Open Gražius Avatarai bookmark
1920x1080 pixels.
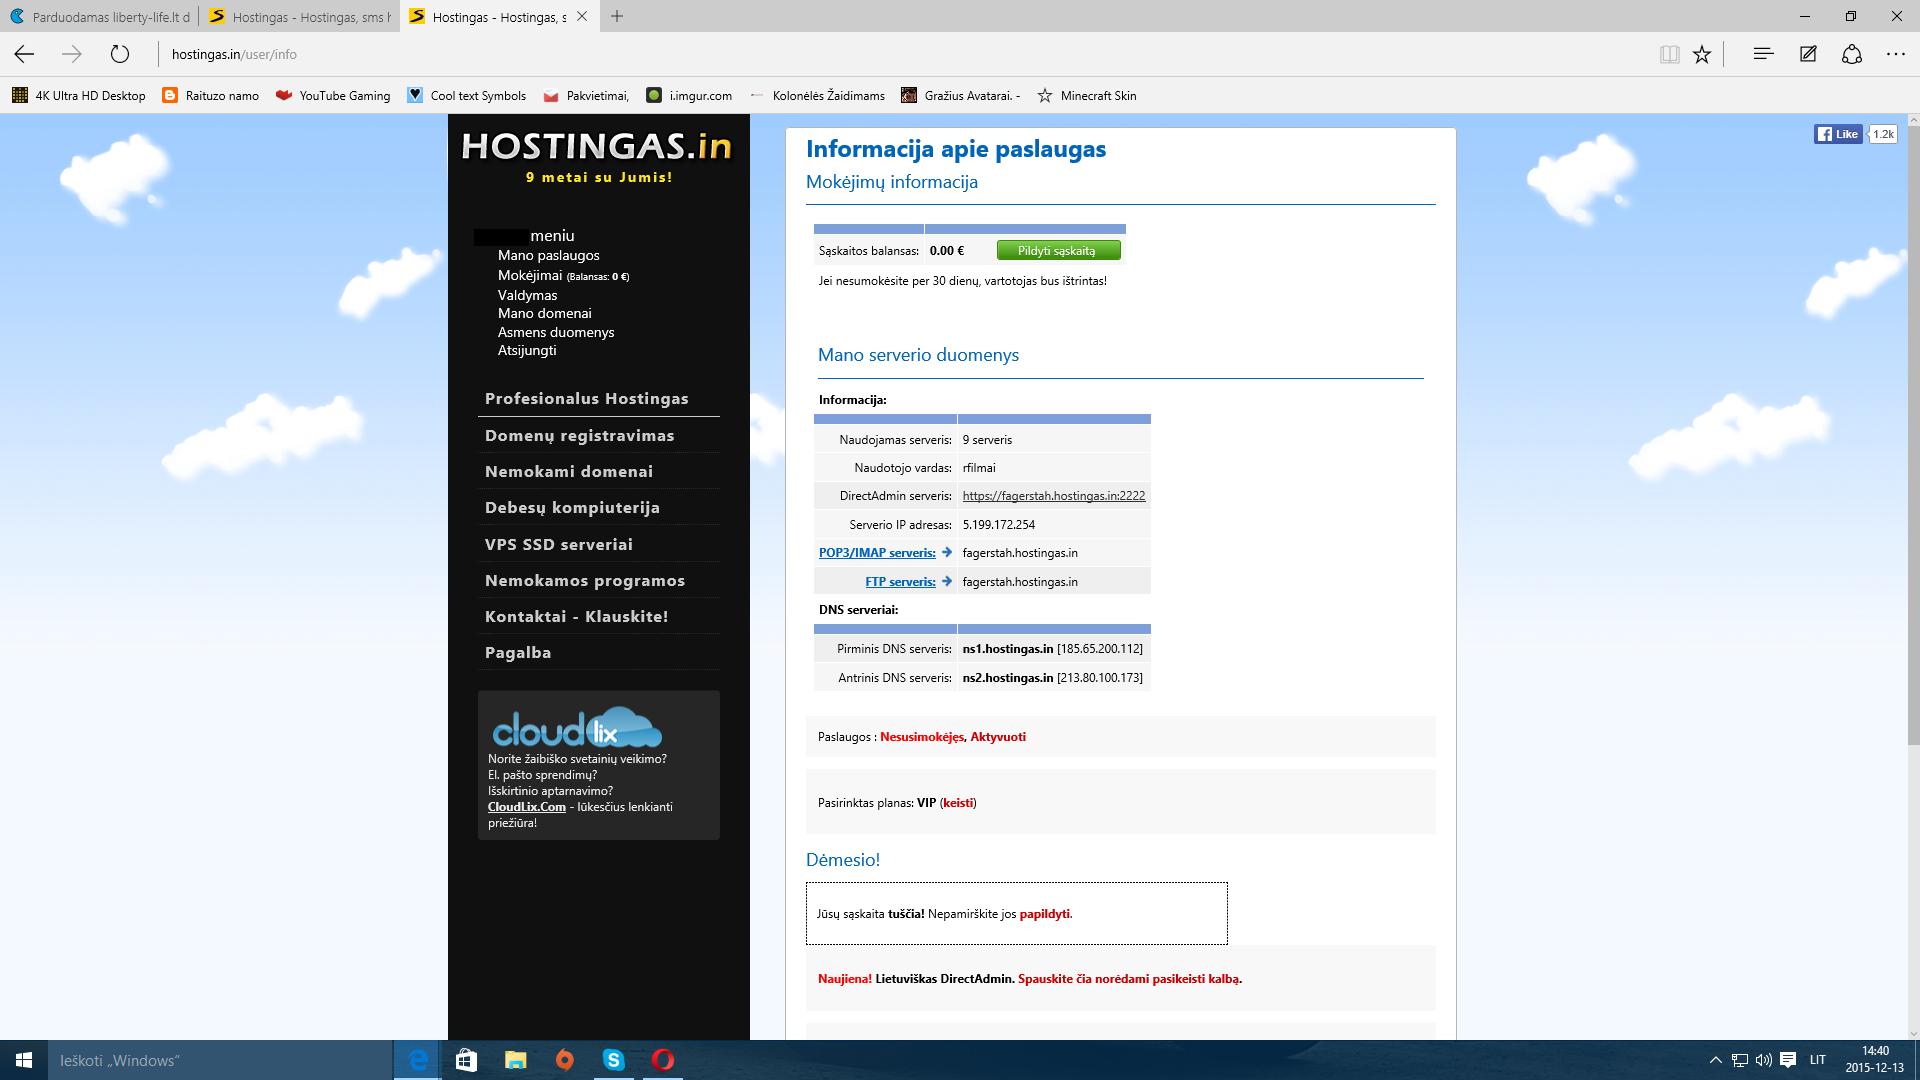click(x=961, y=96)
